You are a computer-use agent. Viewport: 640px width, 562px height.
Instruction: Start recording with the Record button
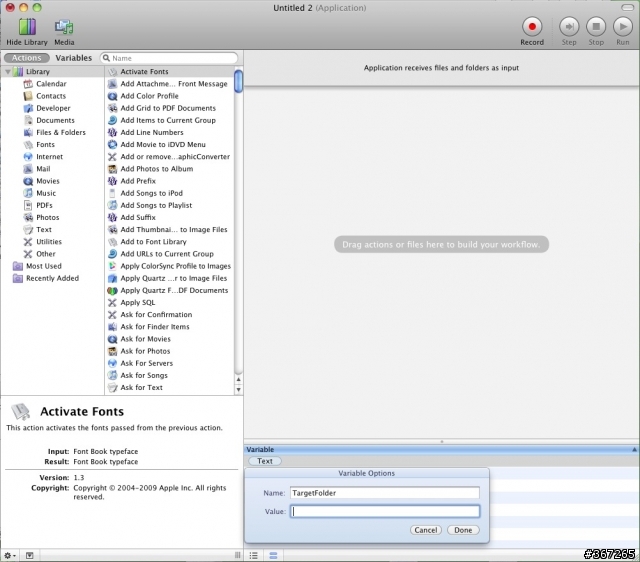[x=532, y=27]
